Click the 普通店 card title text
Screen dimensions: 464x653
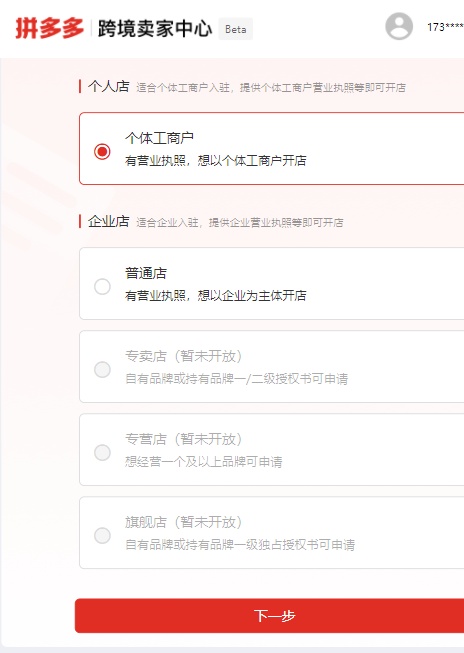click(x=146, y=273)
